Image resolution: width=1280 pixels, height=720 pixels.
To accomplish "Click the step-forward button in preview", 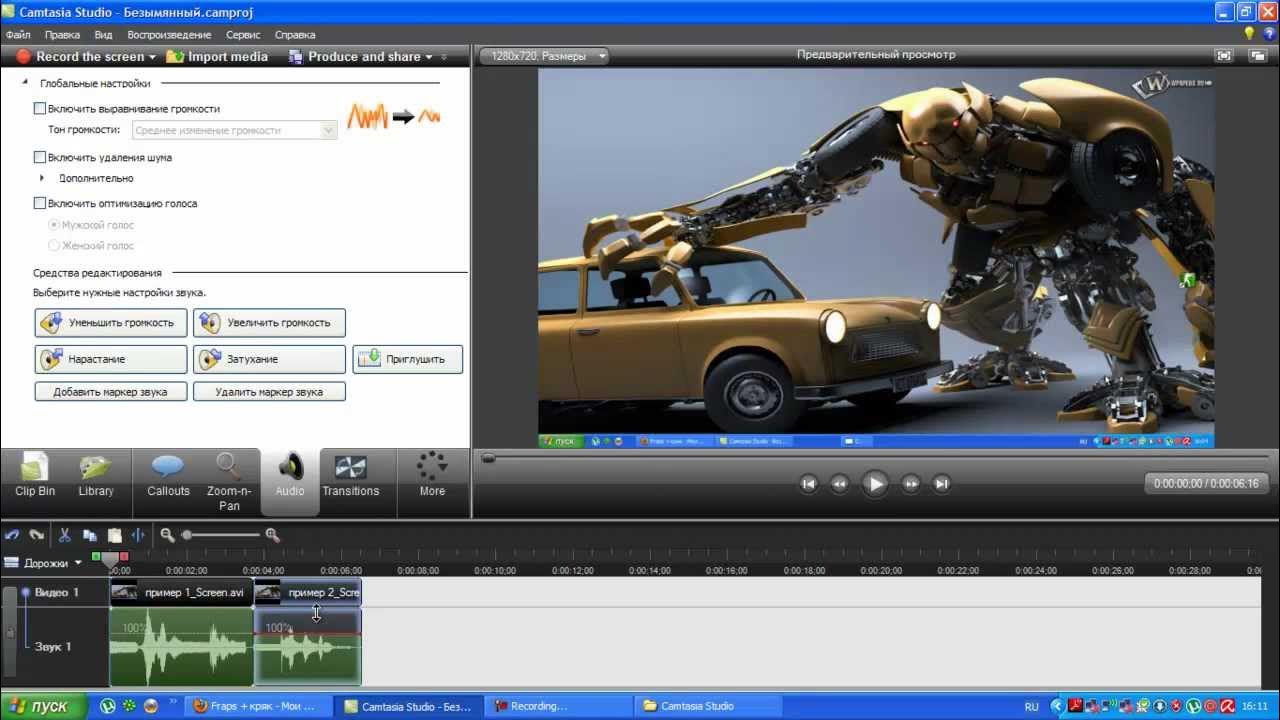I will click(910, 484).
